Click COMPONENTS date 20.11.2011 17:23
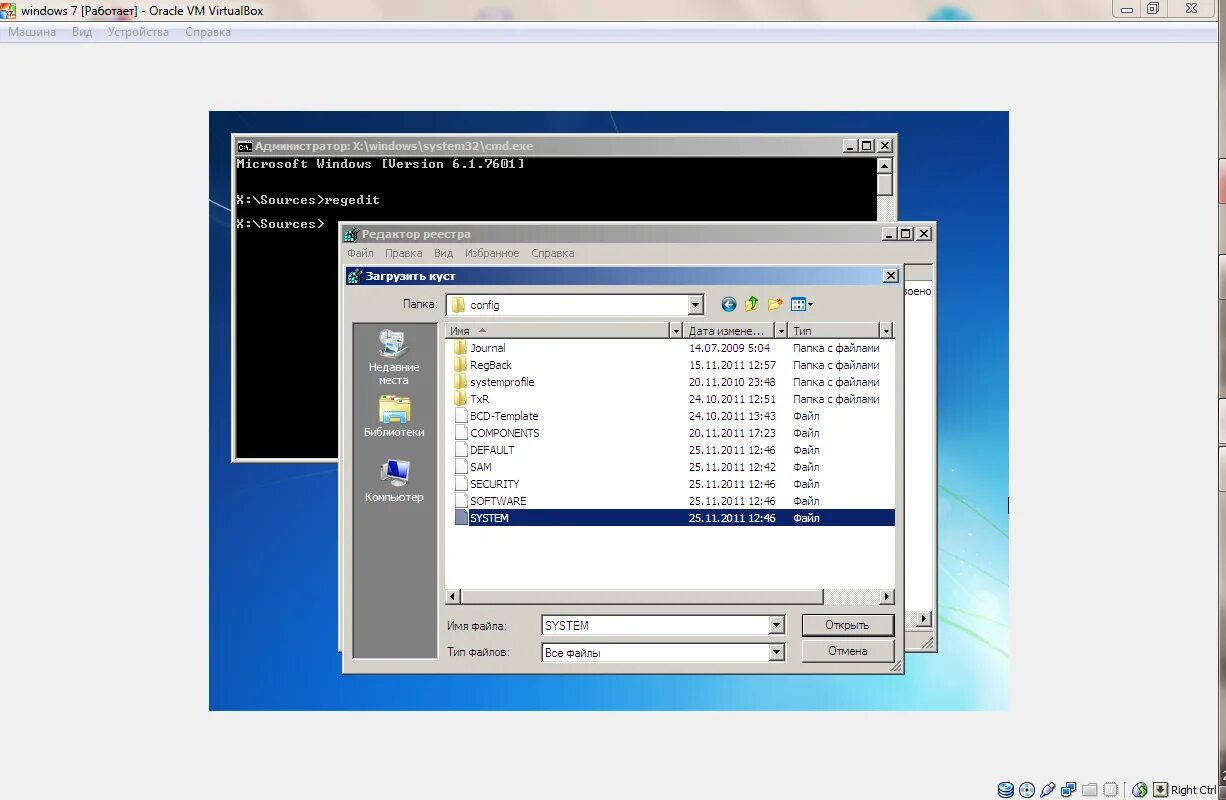 (x=732, y=433)
